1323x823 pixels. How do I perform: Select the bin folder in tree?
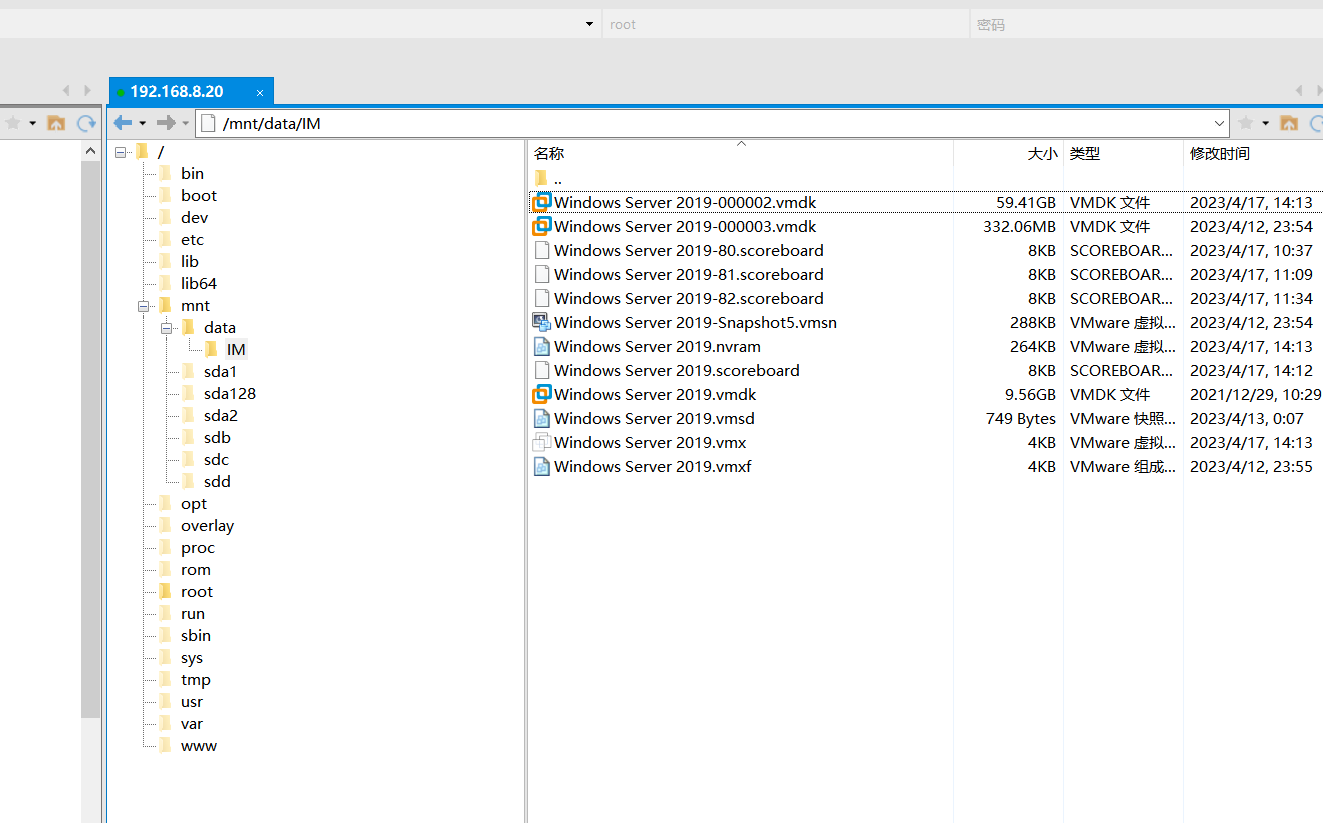(192, 174)
